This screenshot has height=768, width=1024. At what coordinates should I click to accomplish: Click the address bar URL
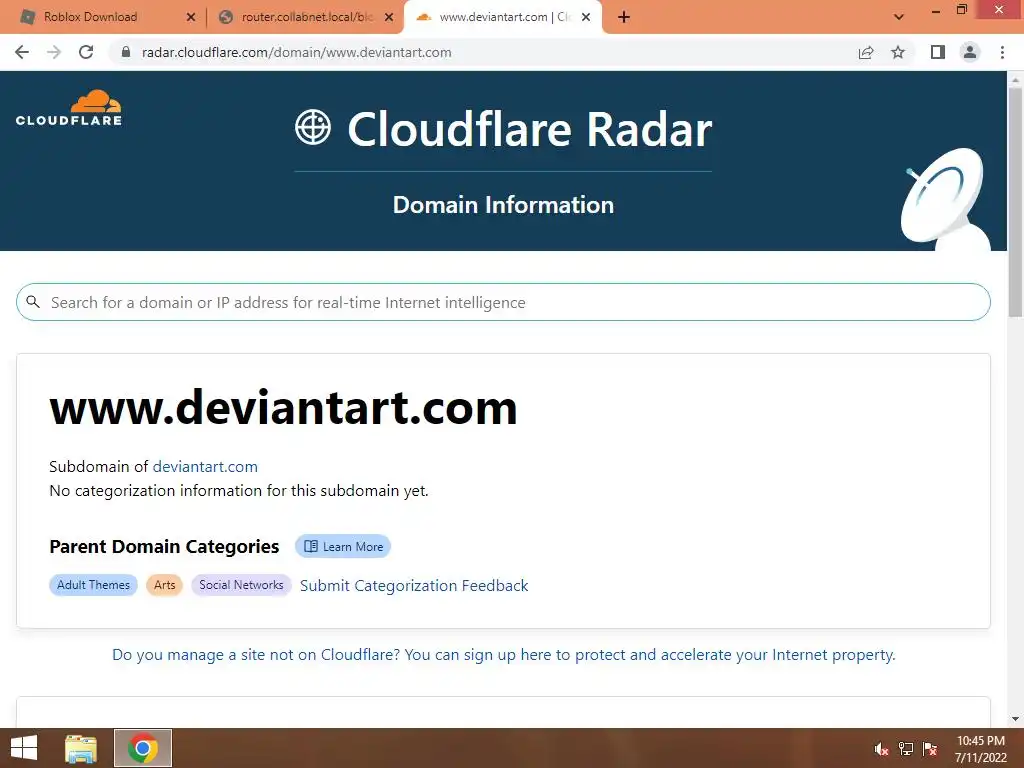pyautogui.click(x=296, y=52)
